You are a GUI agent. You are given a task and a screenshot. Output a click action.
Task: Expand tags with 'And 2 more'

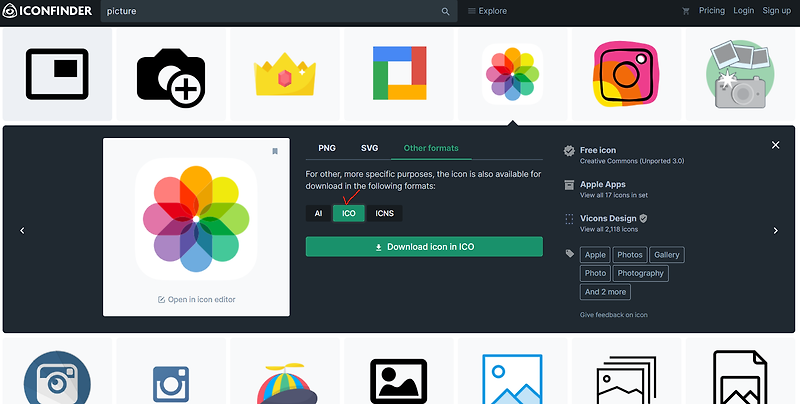pyautogui.click(x=605, y=292)
